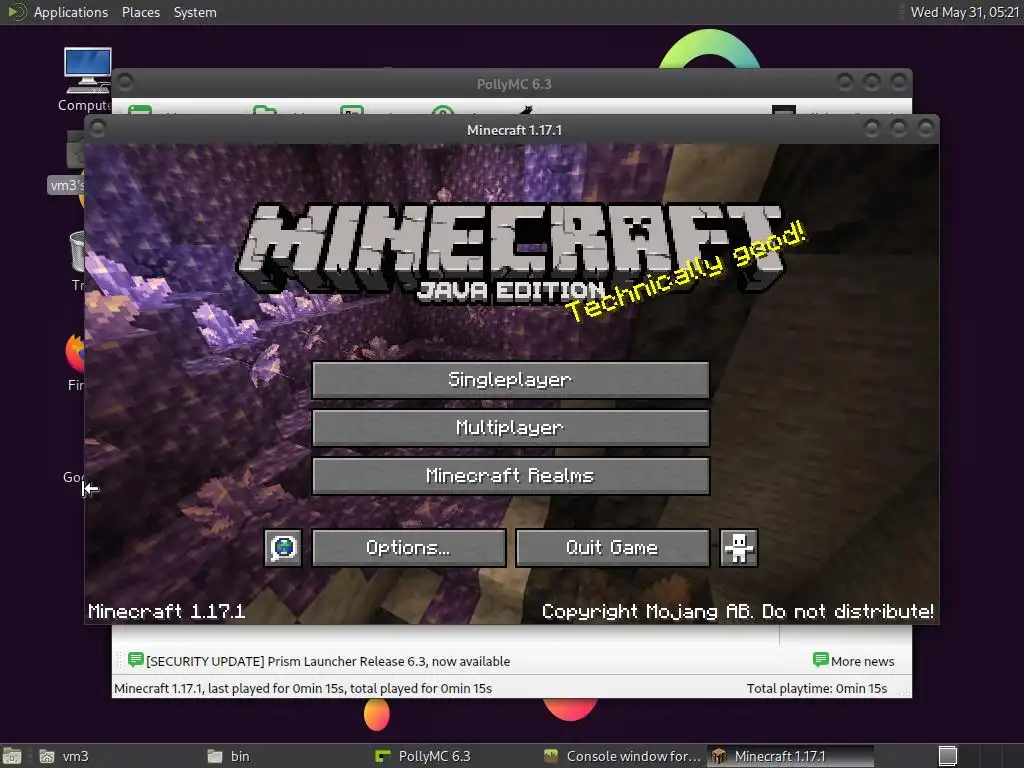Switch to the Console window taskbar entry
The image size is (1024, 768).
click(622, 756)
